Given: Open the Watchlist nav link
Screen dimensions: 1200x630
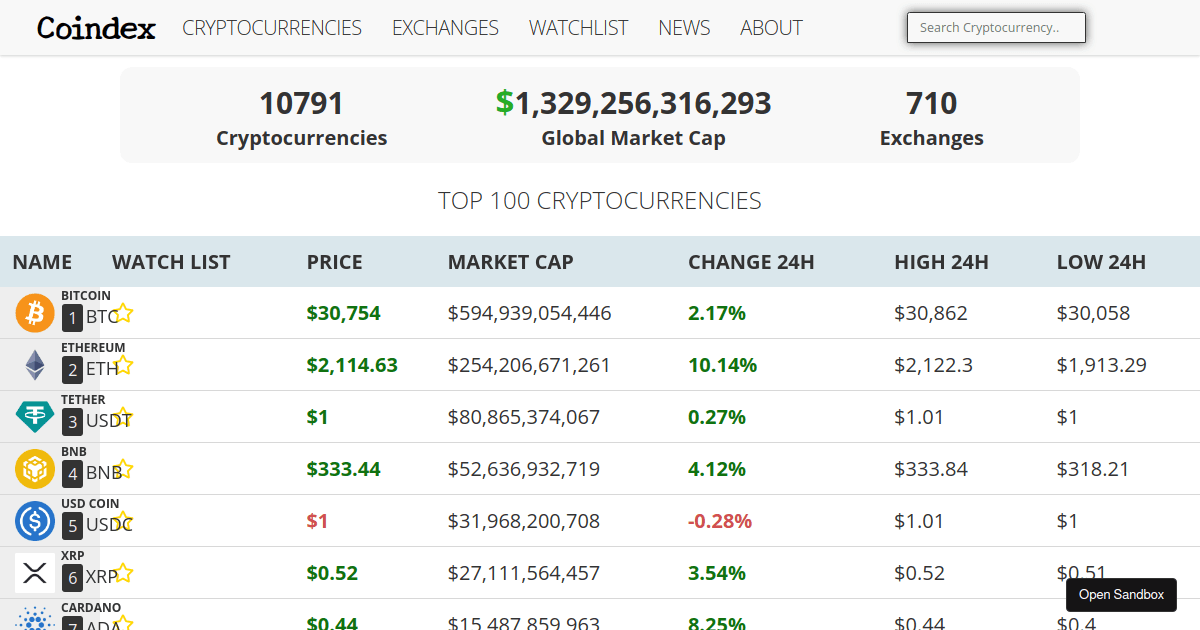Looking at the screenshot, I should 578,28.
